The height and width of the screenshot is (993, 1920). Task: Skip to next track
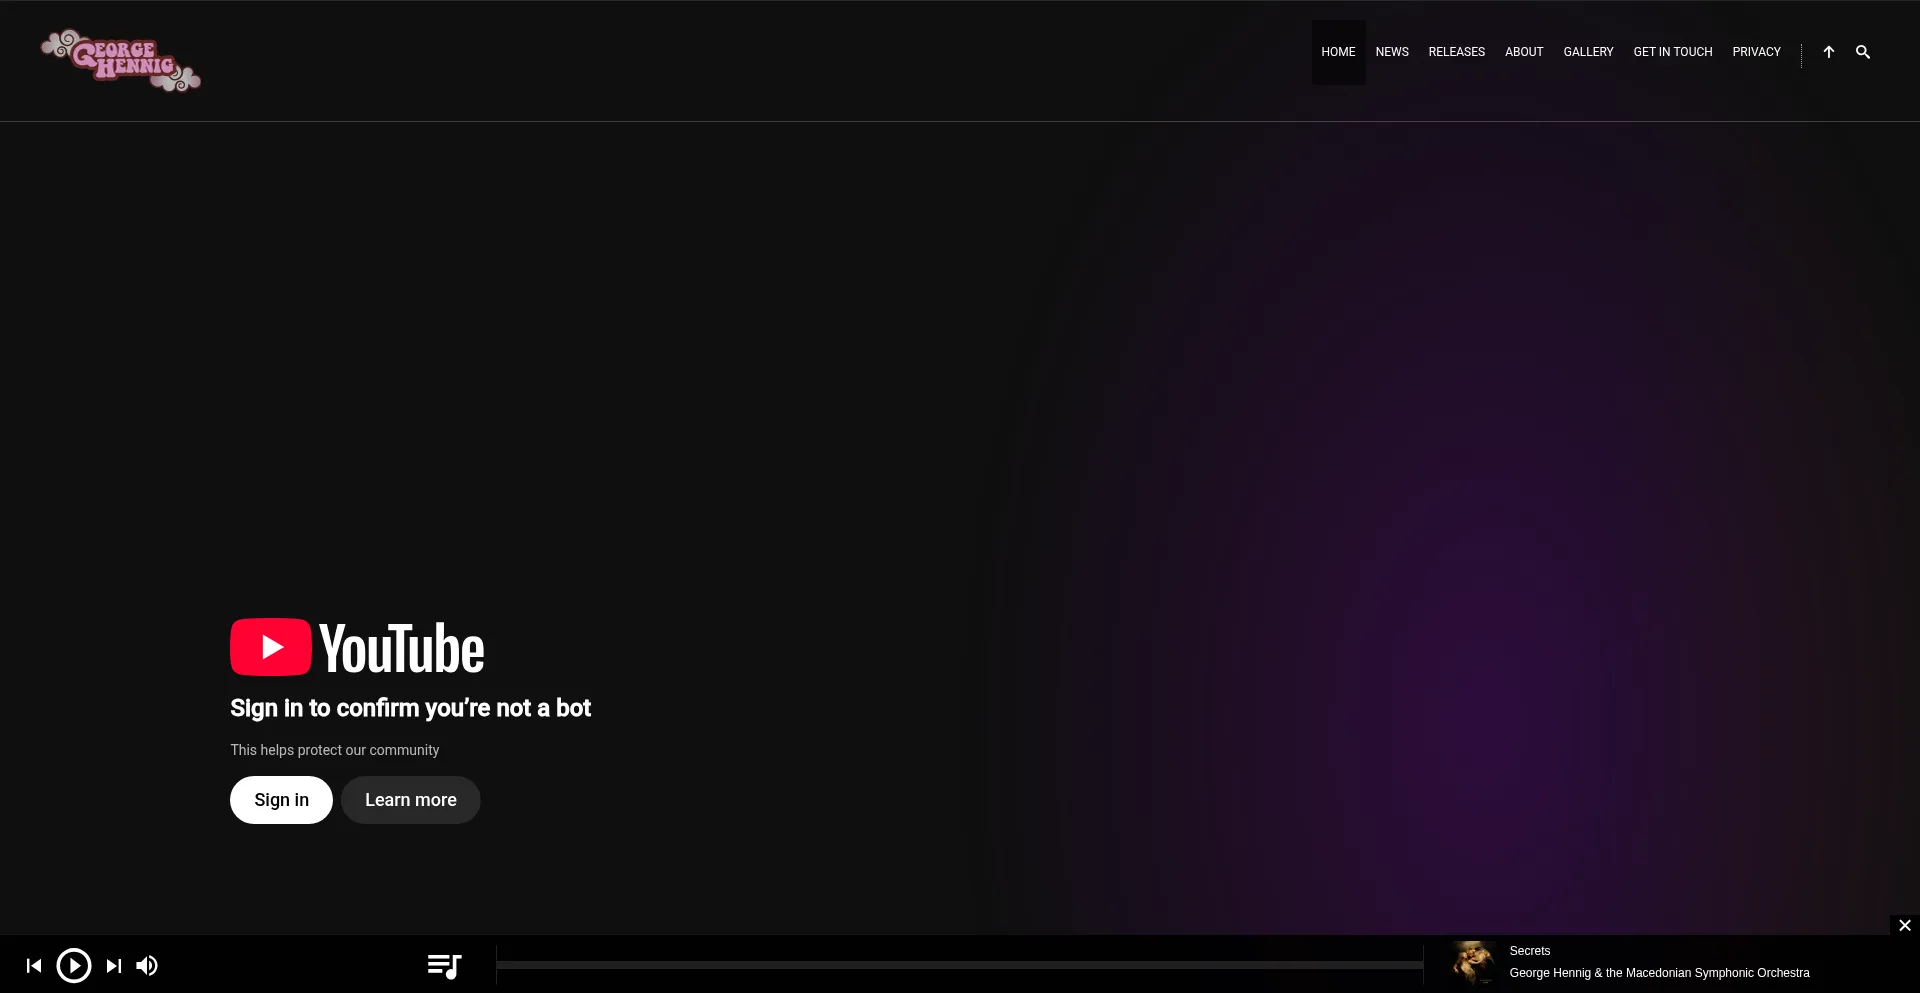tap(114, 965)
